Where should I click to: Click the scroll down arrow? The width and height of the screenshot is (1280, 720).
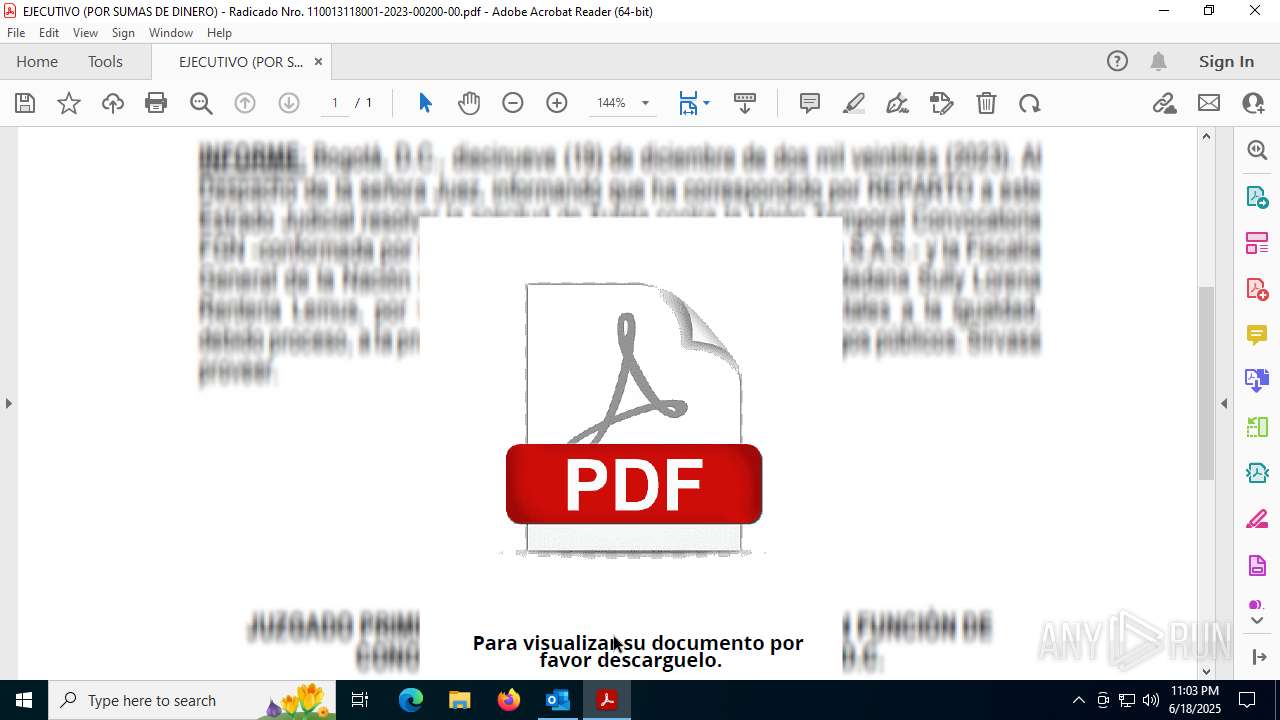click(x=1206, y=671)
